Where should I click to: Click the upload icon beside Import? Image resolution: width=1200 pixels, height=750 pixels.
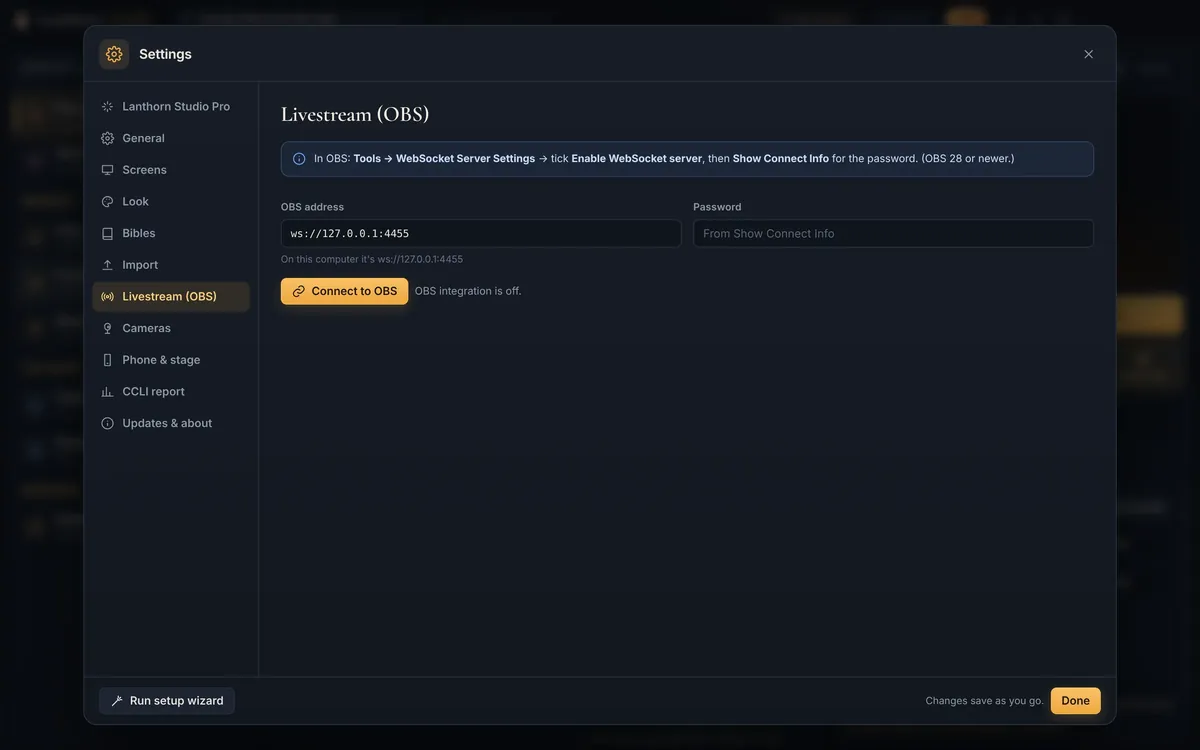pyautogui.click(x=107, y=265)
